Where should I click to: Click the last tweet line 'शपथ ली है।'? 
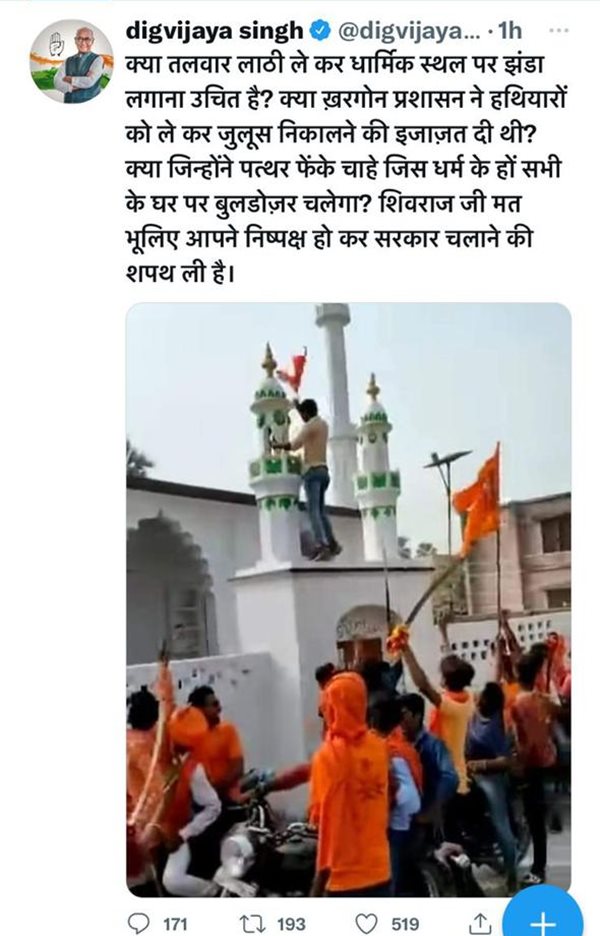(x=180, y=272)
